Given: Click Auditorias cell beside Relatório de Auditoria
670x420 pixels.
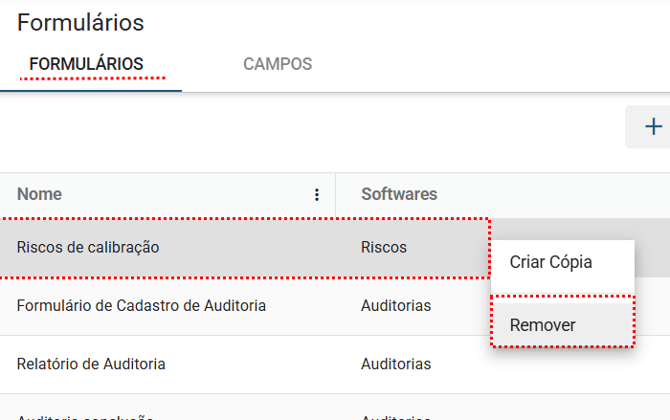Looking at the screenshot, I should coord(396,364).
